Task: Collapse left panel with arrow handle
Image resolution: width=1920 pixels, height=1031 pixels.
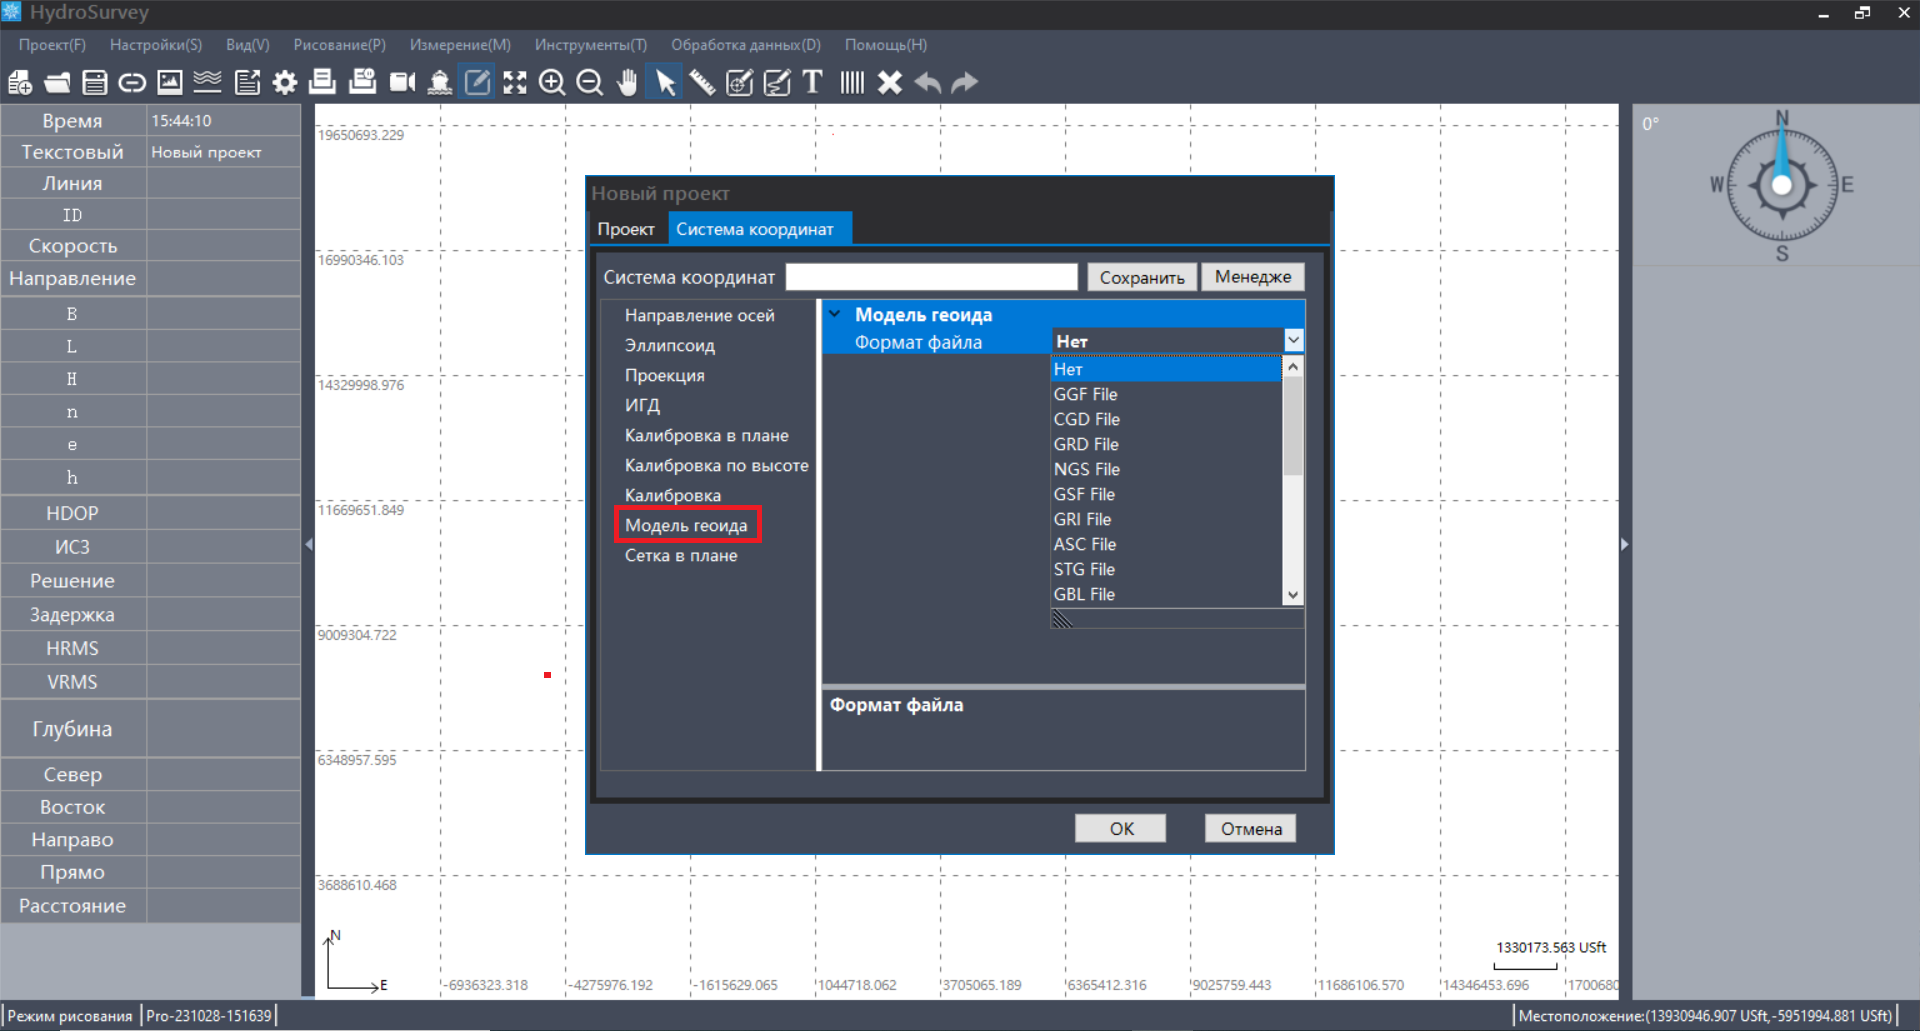Action: point(308,544)
